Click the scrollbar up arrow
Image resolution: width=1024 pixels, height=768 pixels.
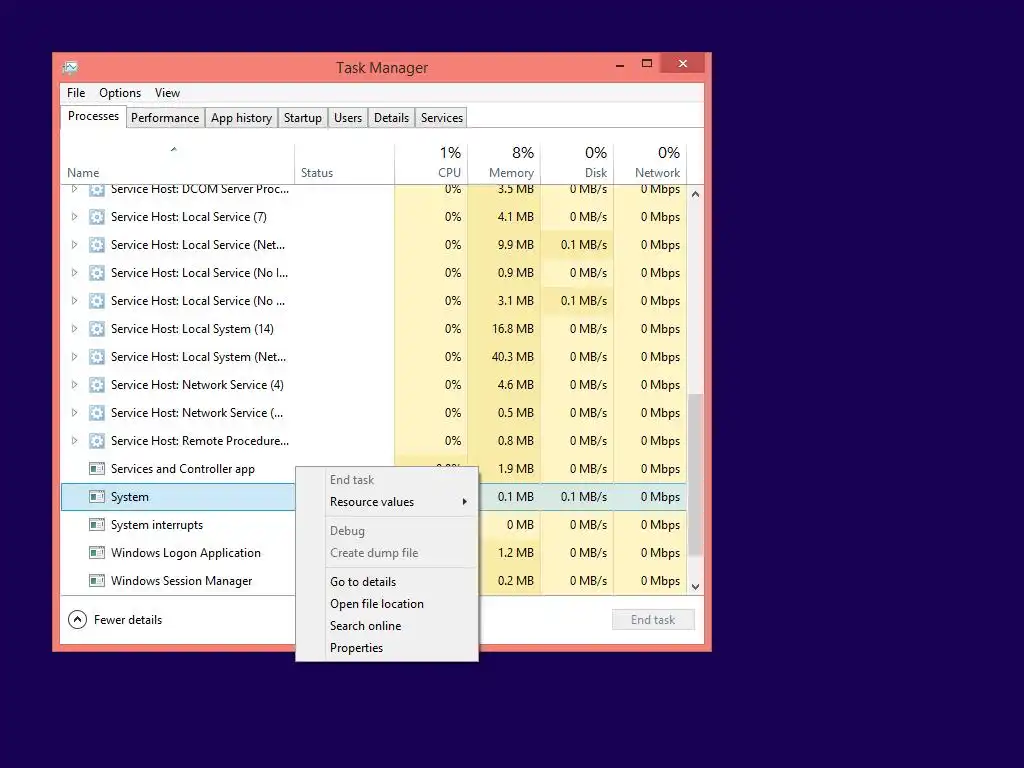[696, 194]
